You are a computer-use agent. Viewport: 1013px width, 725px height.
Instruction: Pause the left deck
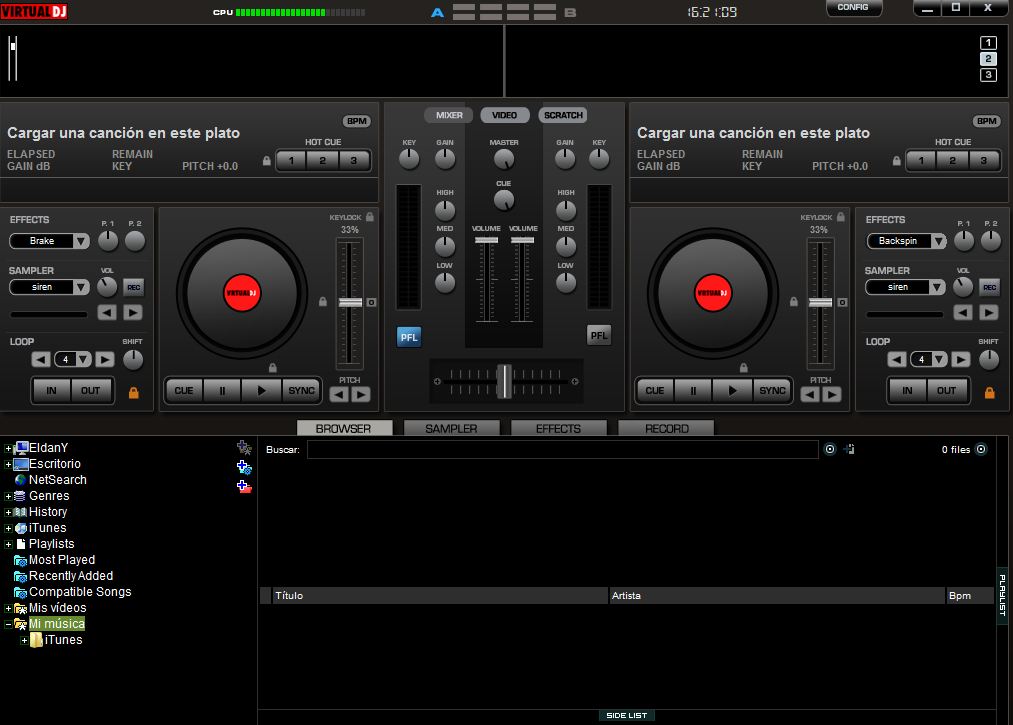[222, 391]
